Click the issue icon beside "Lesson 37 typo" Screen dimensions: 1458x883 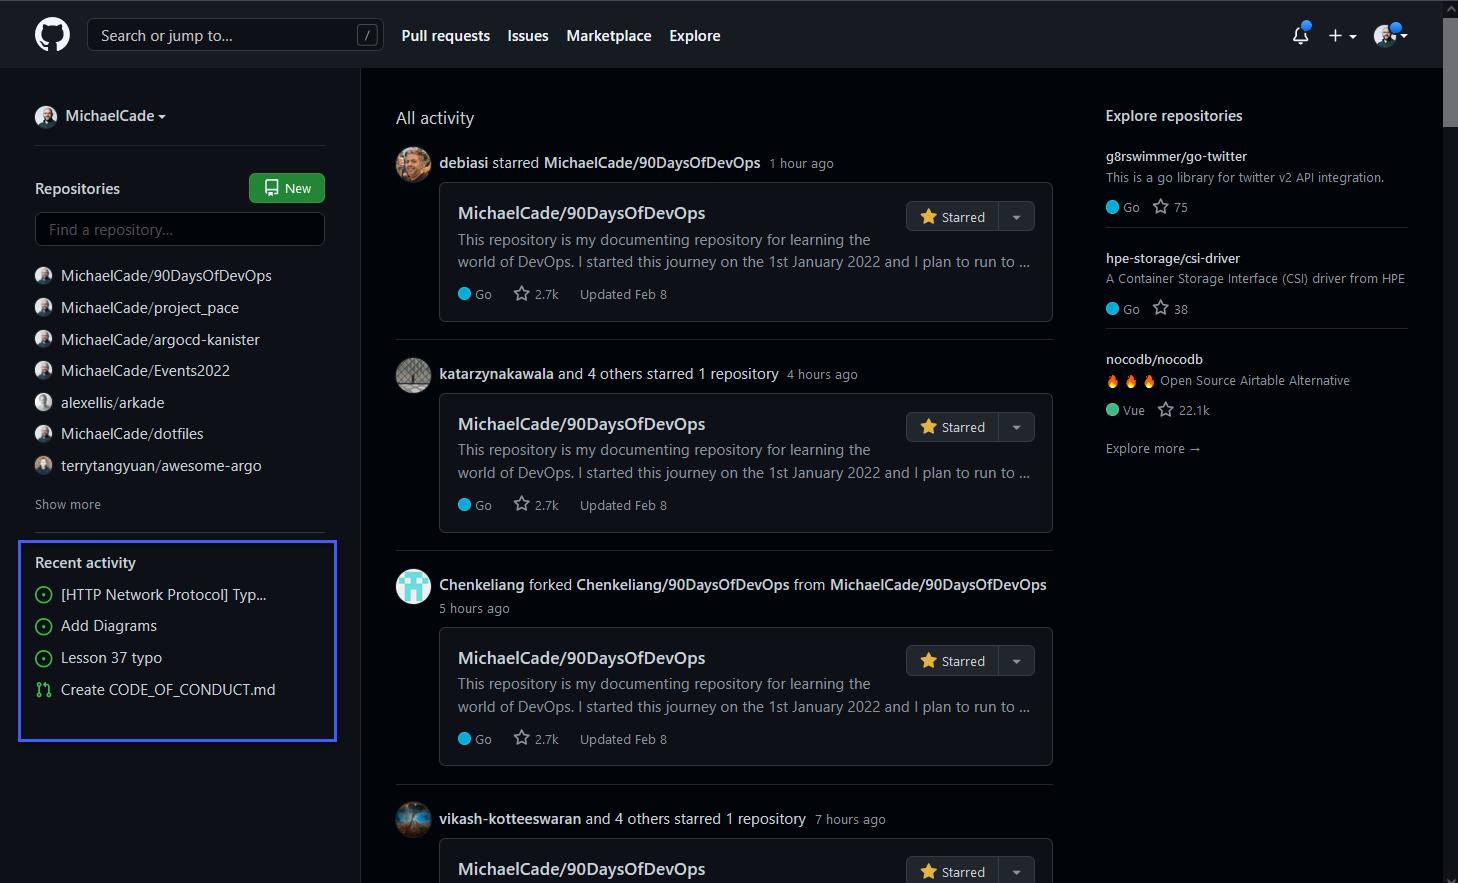pyautogui.click(x=44, y=658)
